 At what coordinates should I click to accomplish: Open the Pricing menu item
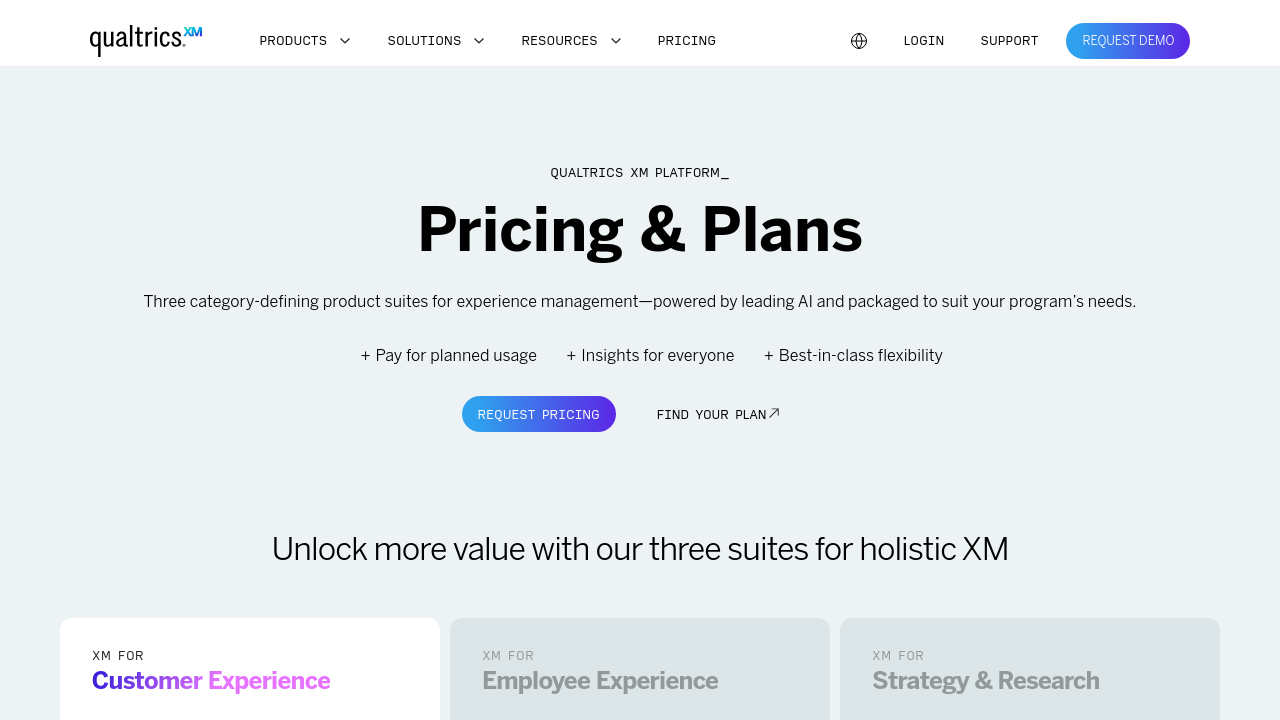pyautogui.click(x=686, y=41)
